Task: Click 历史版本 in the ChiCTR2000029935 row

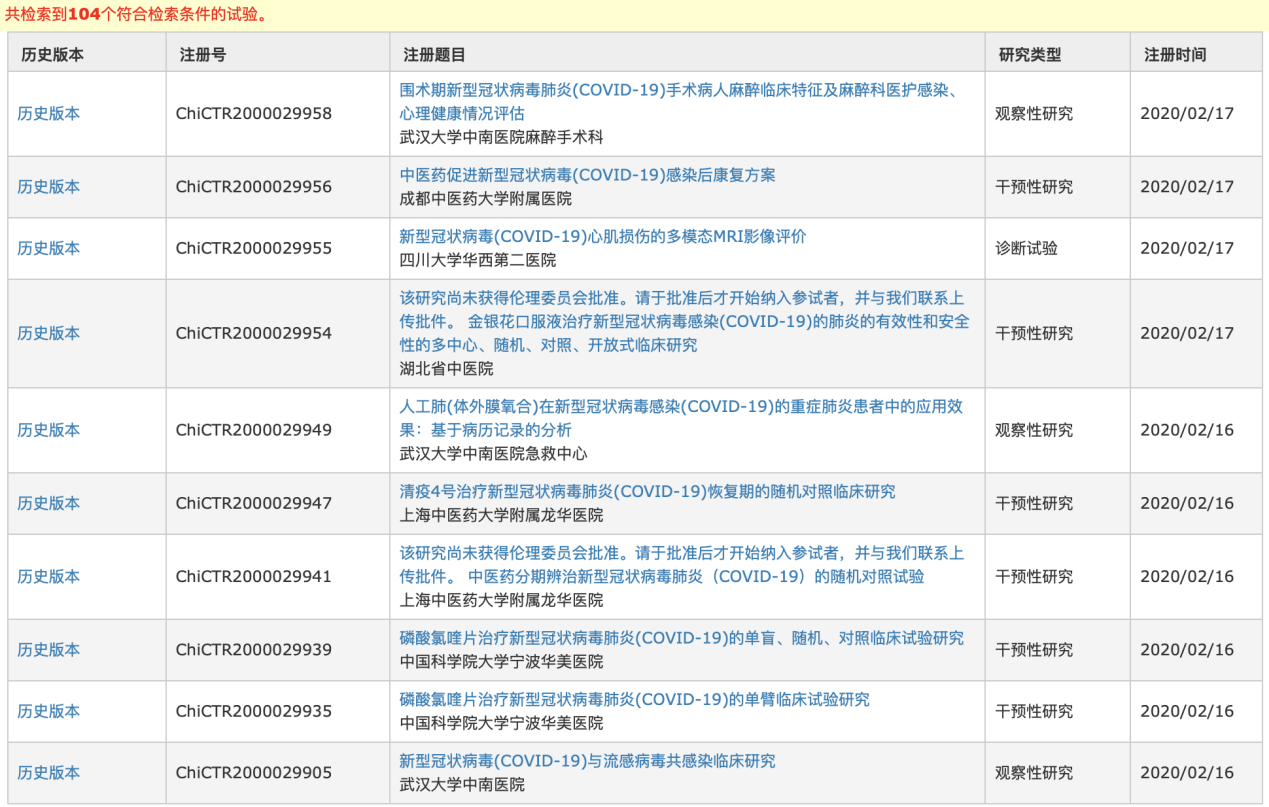Action: coord(49,712)
